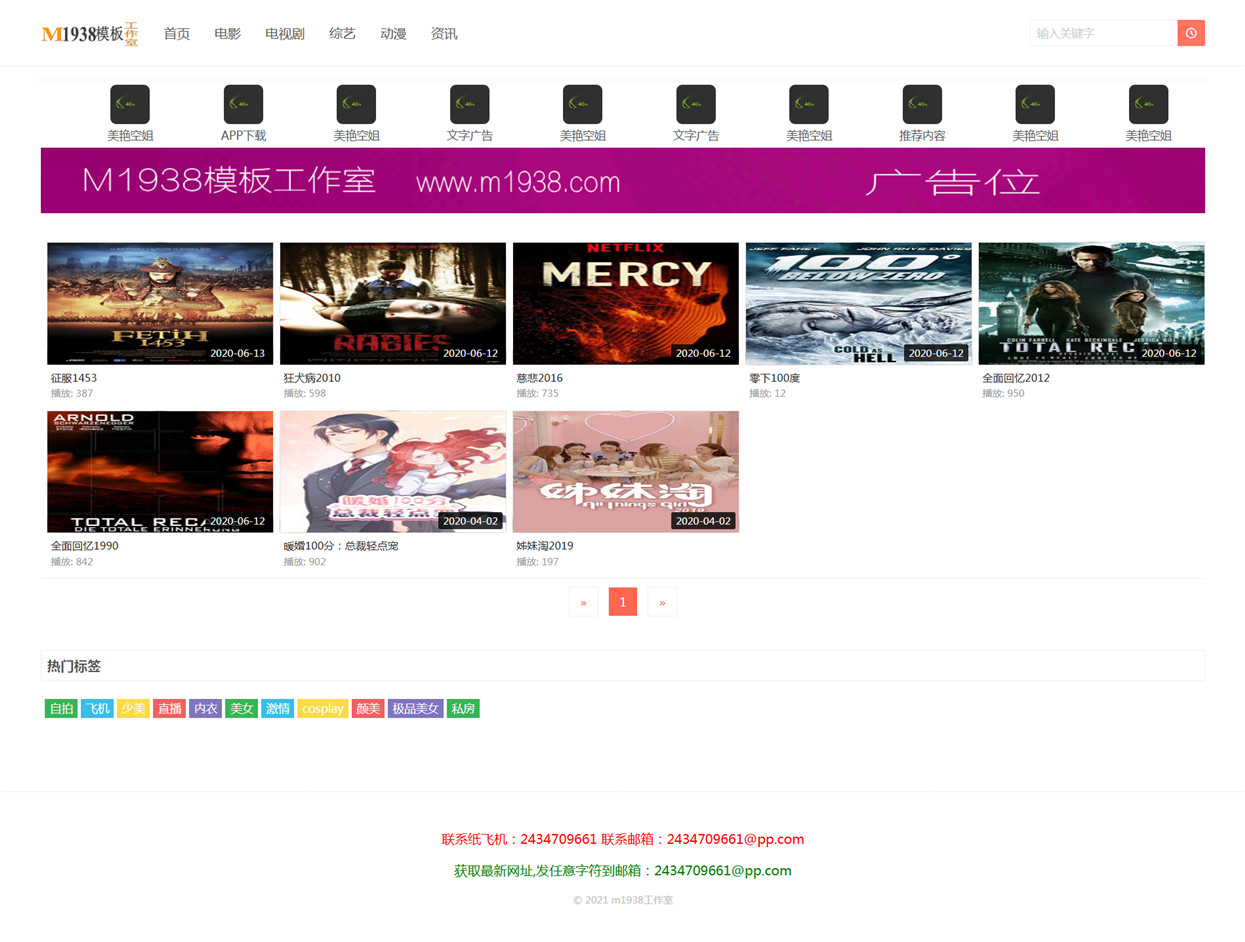Select the yellow cosplay tag

[323, 708]
